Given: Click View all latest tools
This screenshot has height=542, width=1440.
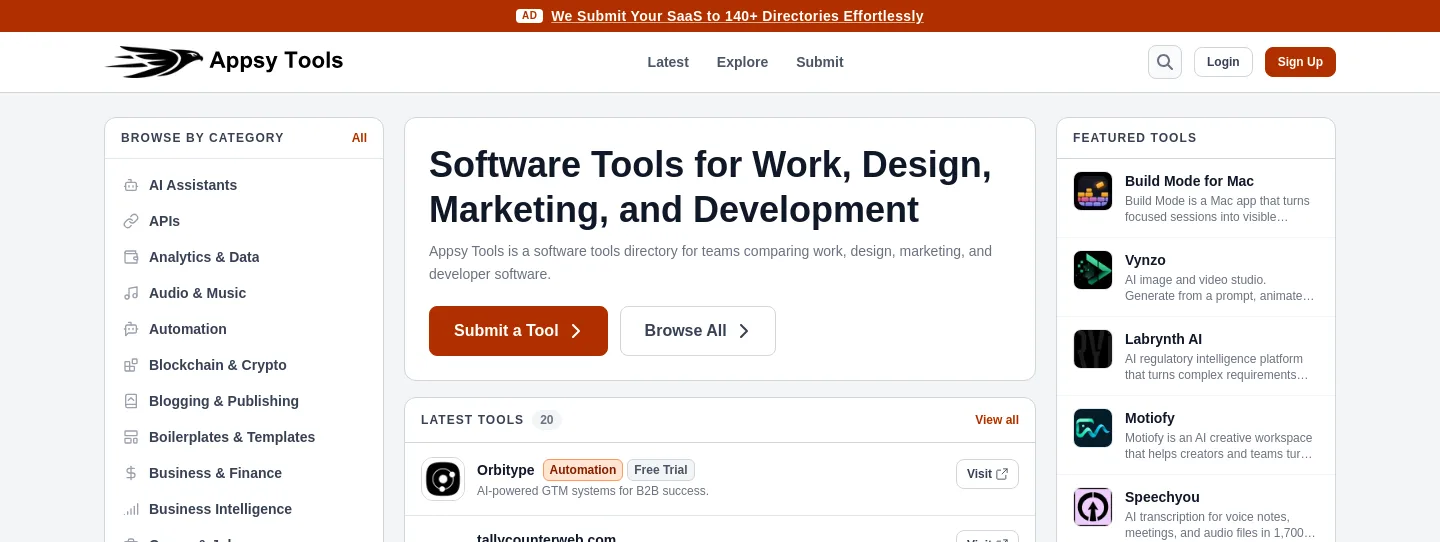Looking at the screenshot, I should click(x=997, y=420).
